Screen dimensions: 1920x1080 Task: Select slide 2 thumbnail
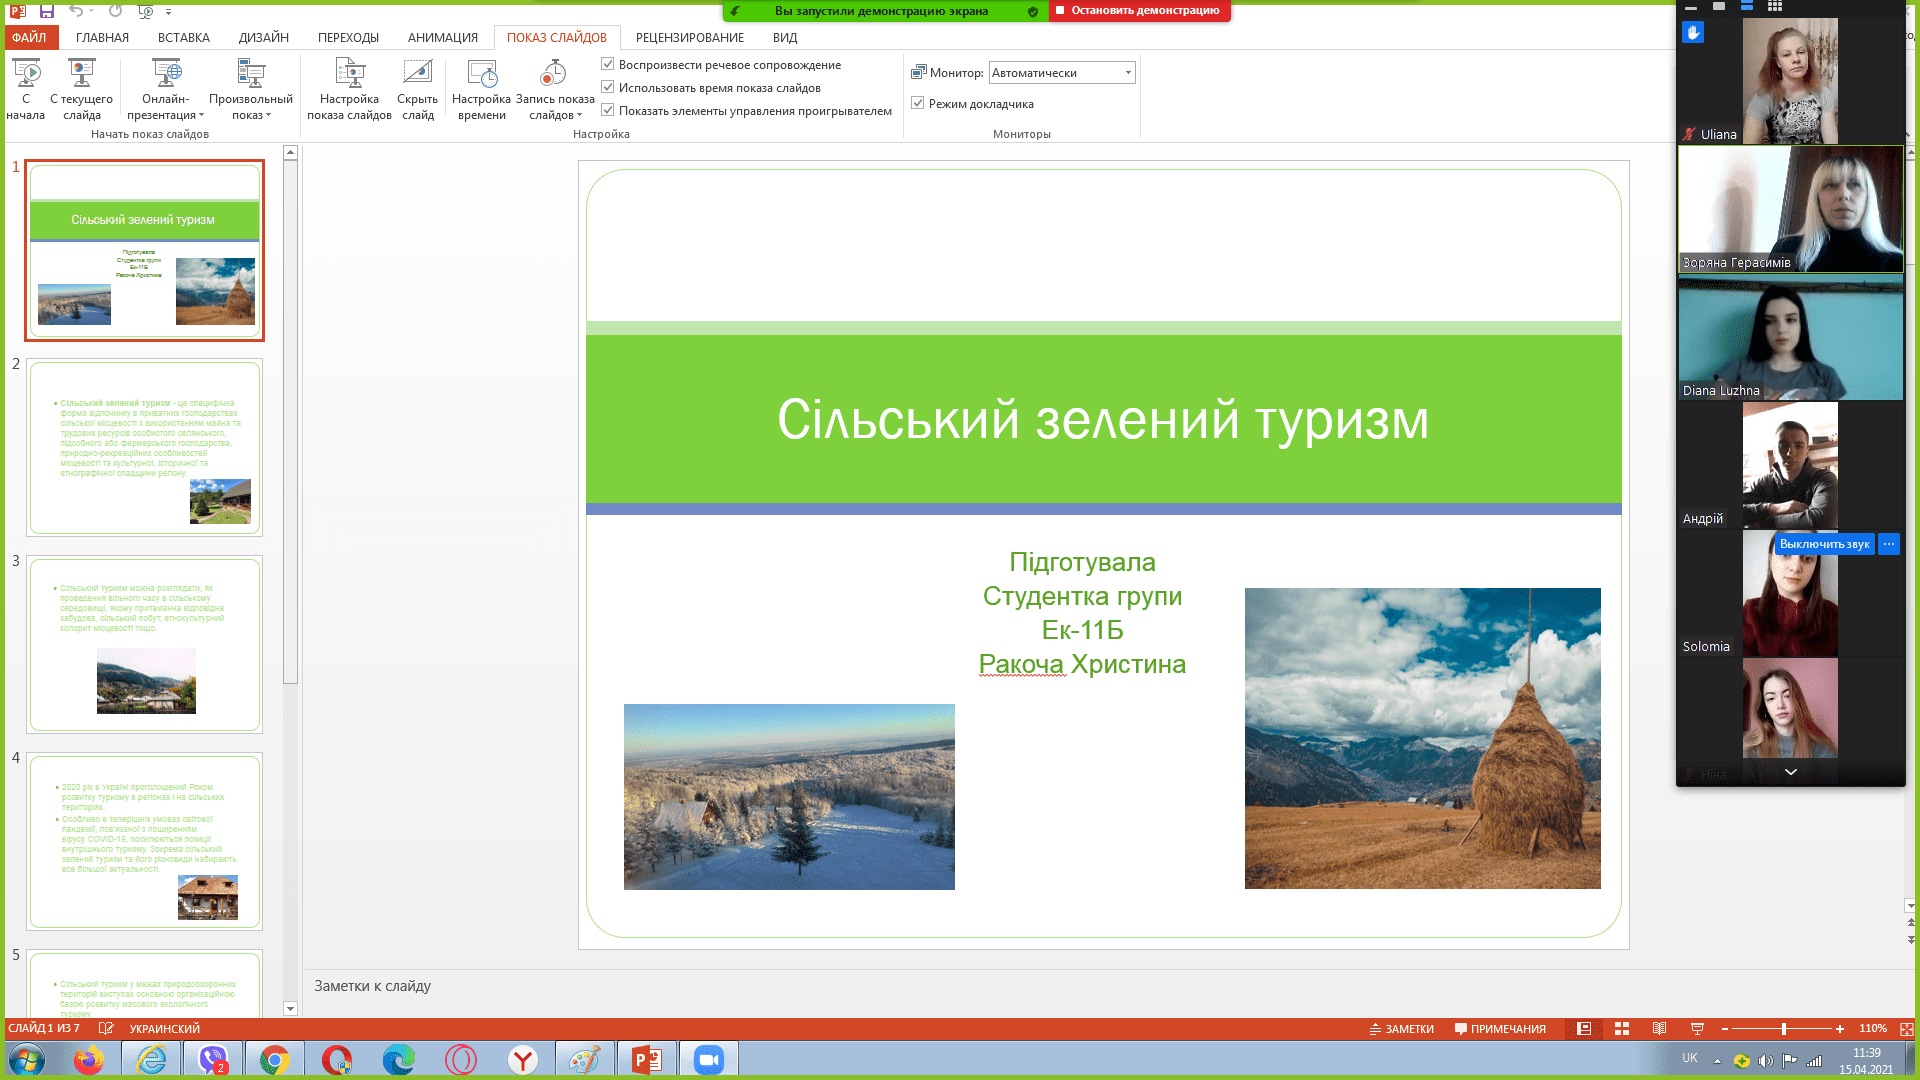click(x=145, y=447)
